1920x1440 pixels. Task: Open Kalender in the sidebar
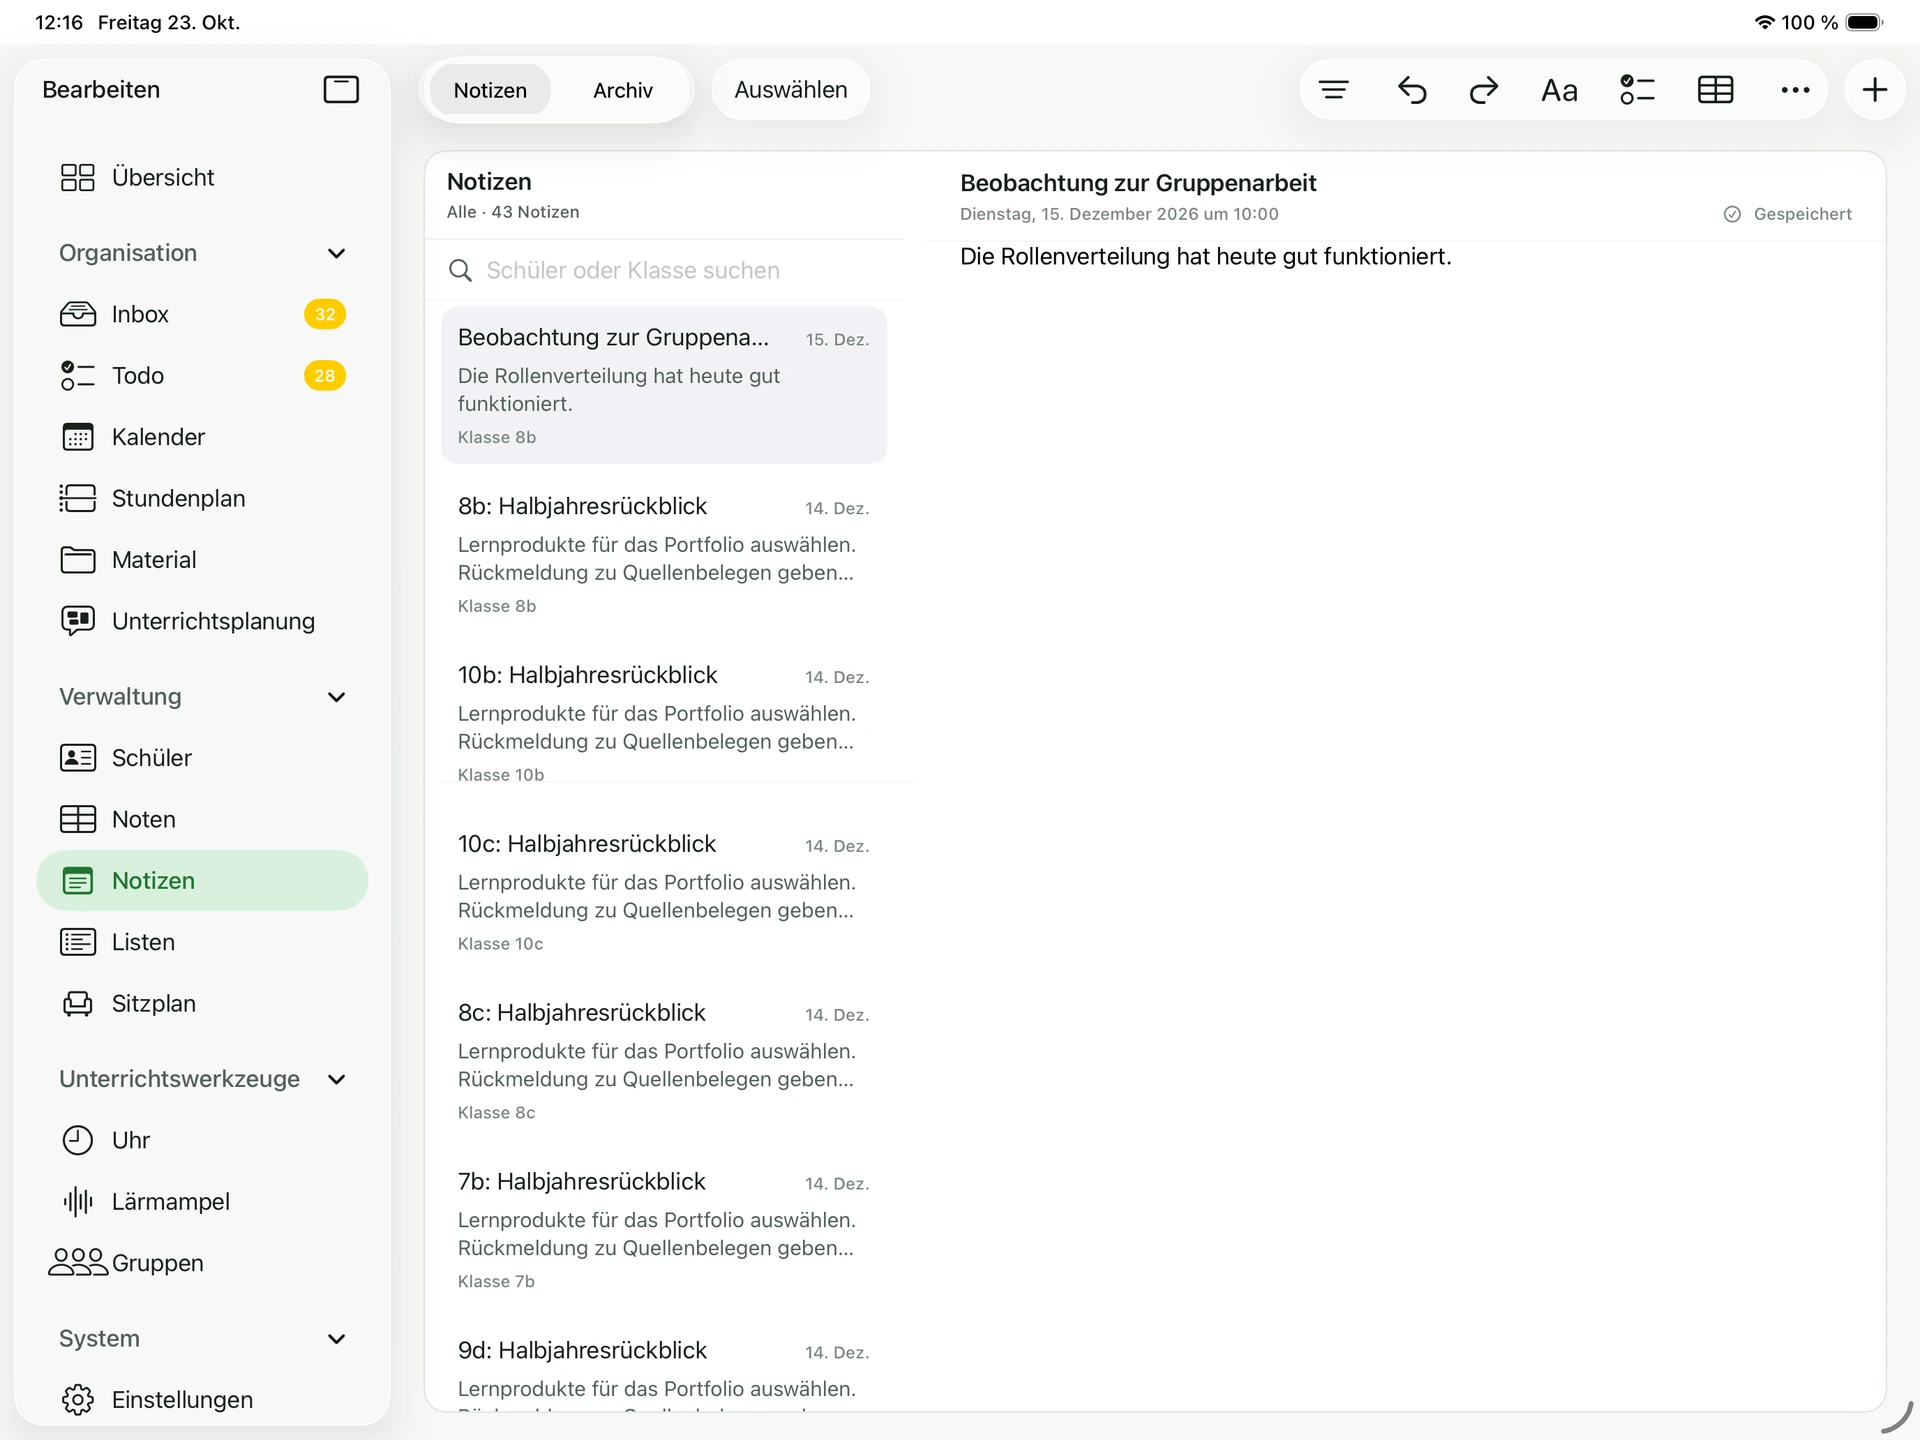coord(202,437)
